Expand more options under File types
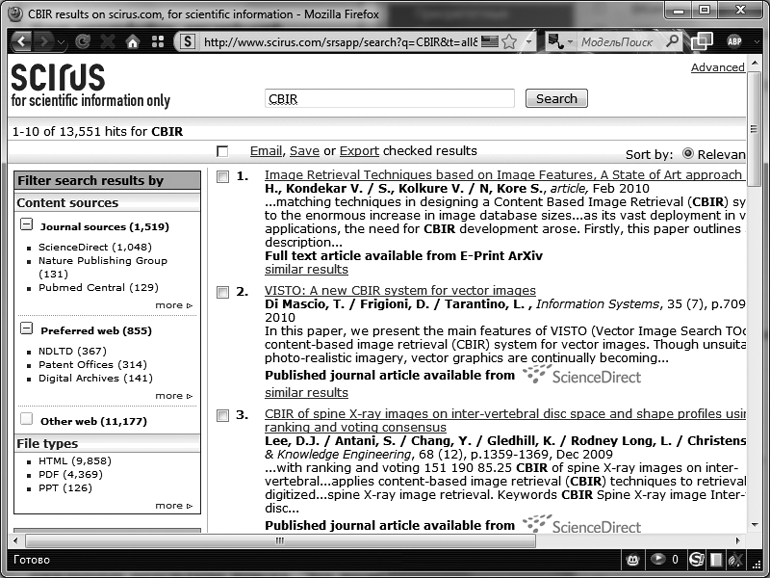This screenshot has width=770, height=578. (x=173, y=506)
